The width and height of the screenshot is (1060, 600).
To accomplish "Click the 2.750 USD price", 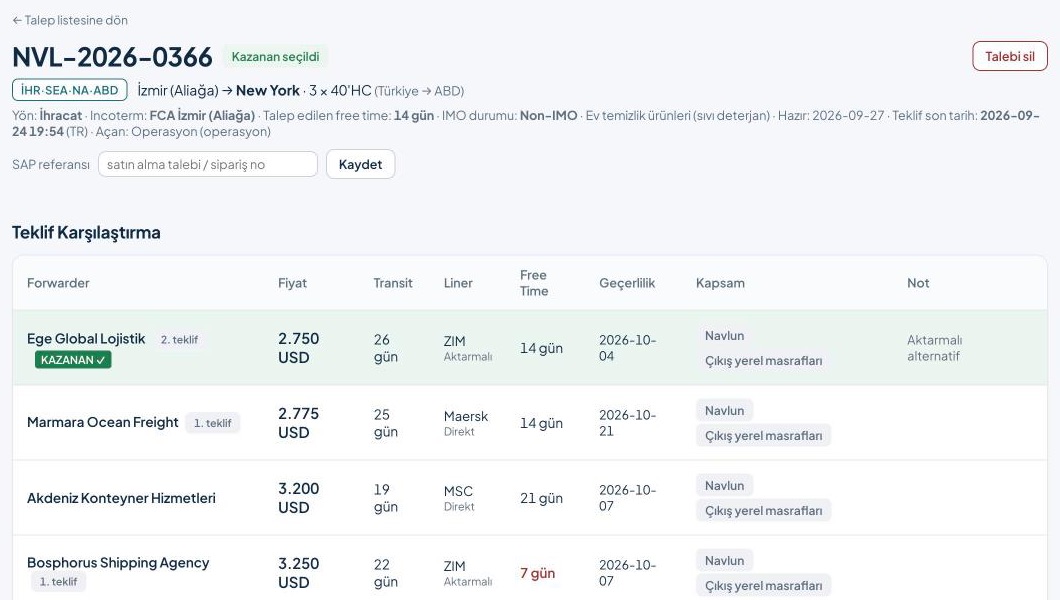I will click(298, 348).
